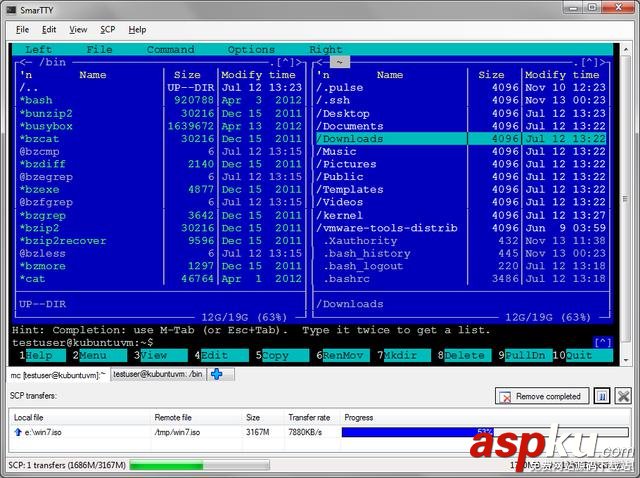
Task: Select /vmware-tools-distrib directory
Action: coord(461,228)
